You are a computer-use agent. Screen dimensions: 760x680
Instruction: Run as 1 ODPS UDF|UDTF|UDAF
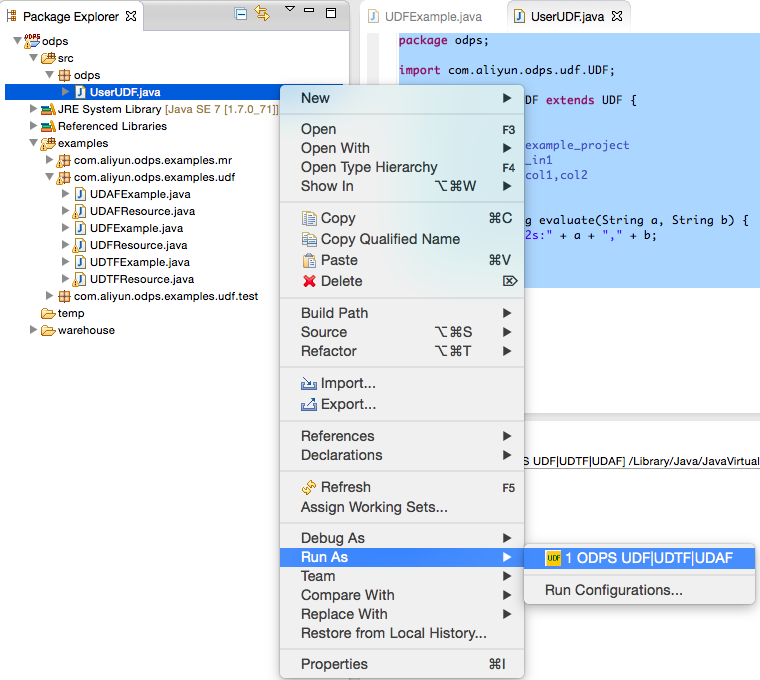pos(639,558)
